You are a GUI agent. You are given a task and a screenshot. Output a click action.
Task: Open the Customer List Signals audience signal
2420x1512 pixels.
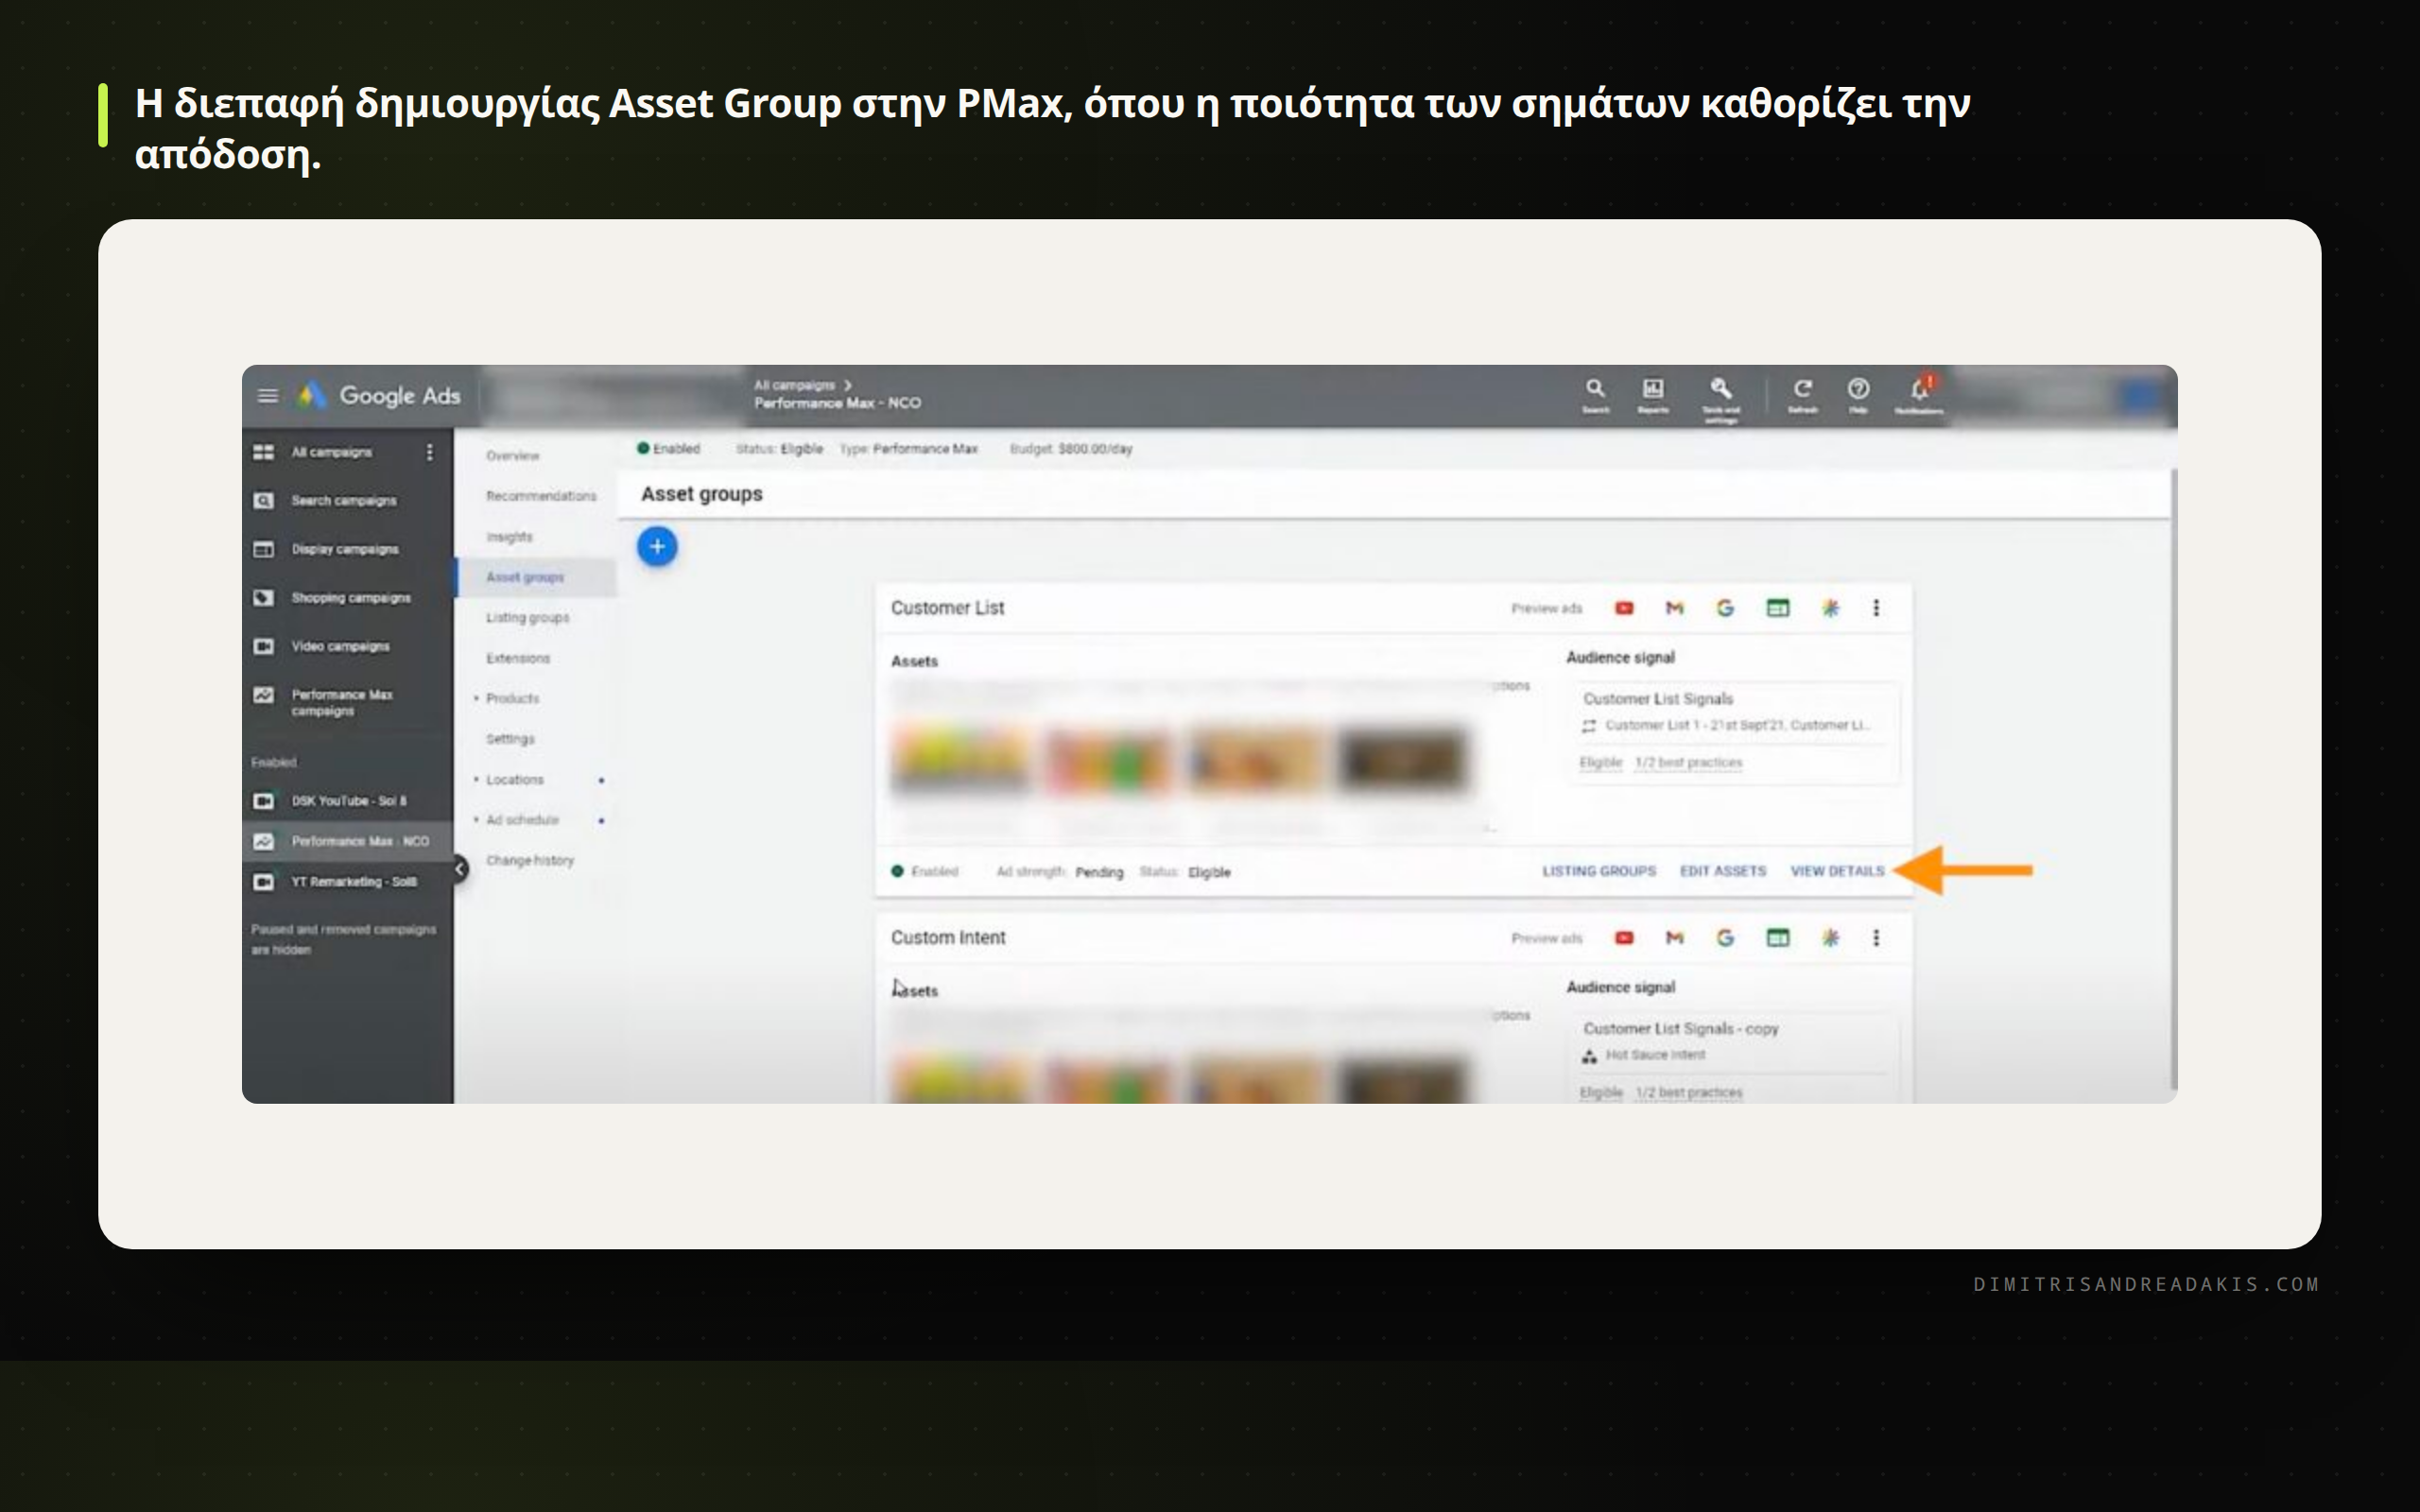click(1733, 733)
